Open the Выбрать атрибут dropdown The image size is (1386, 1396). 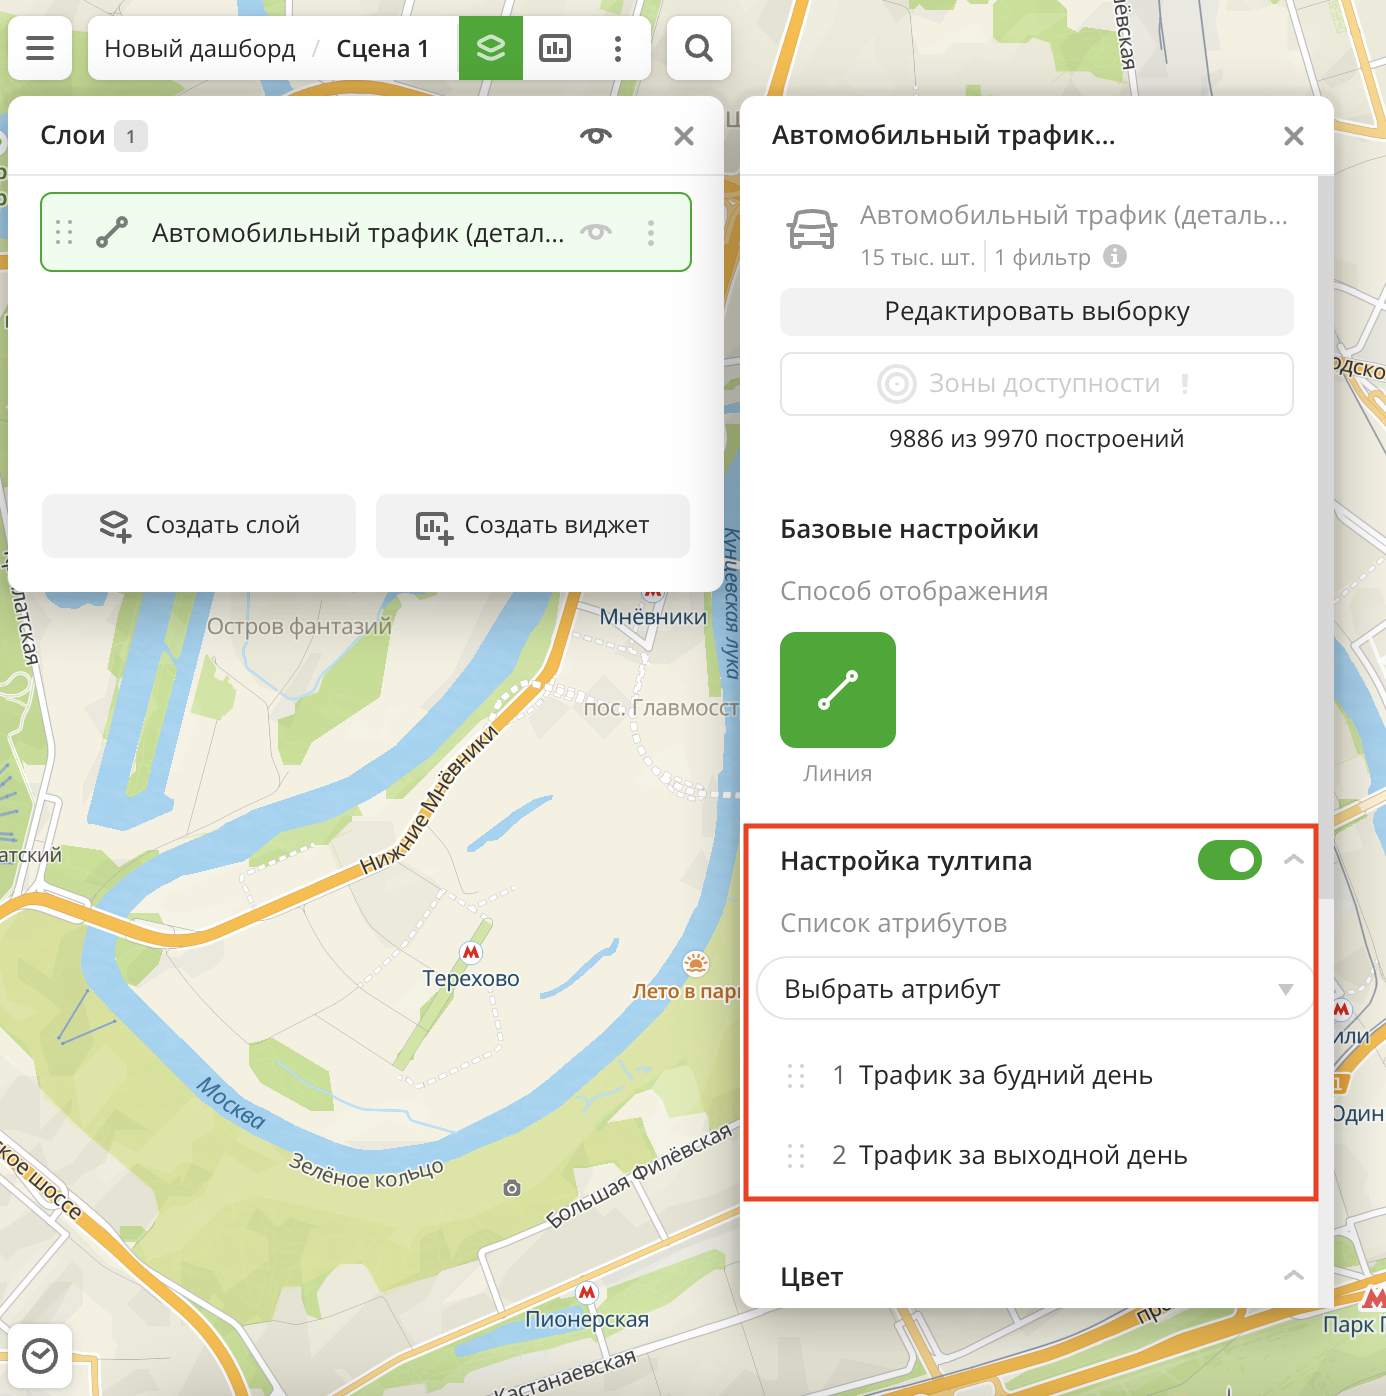tap(1035, 989)
